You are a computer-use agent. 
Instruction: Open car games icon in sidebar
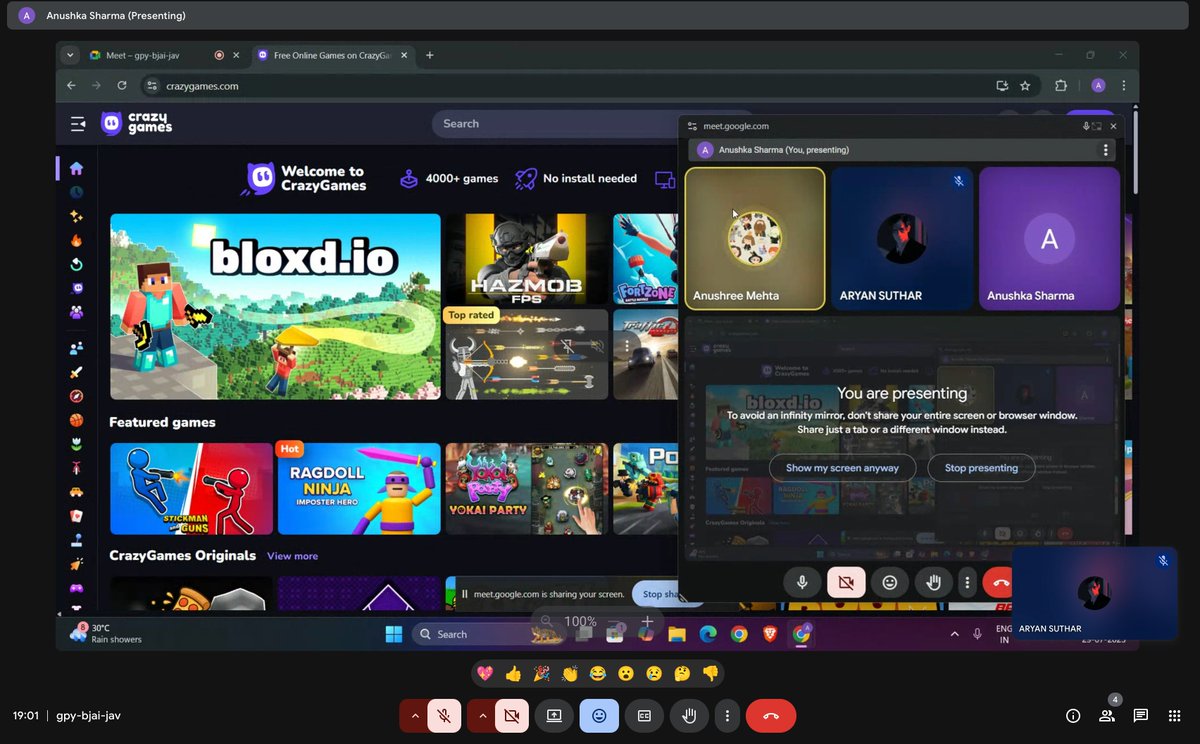point(76,492)
